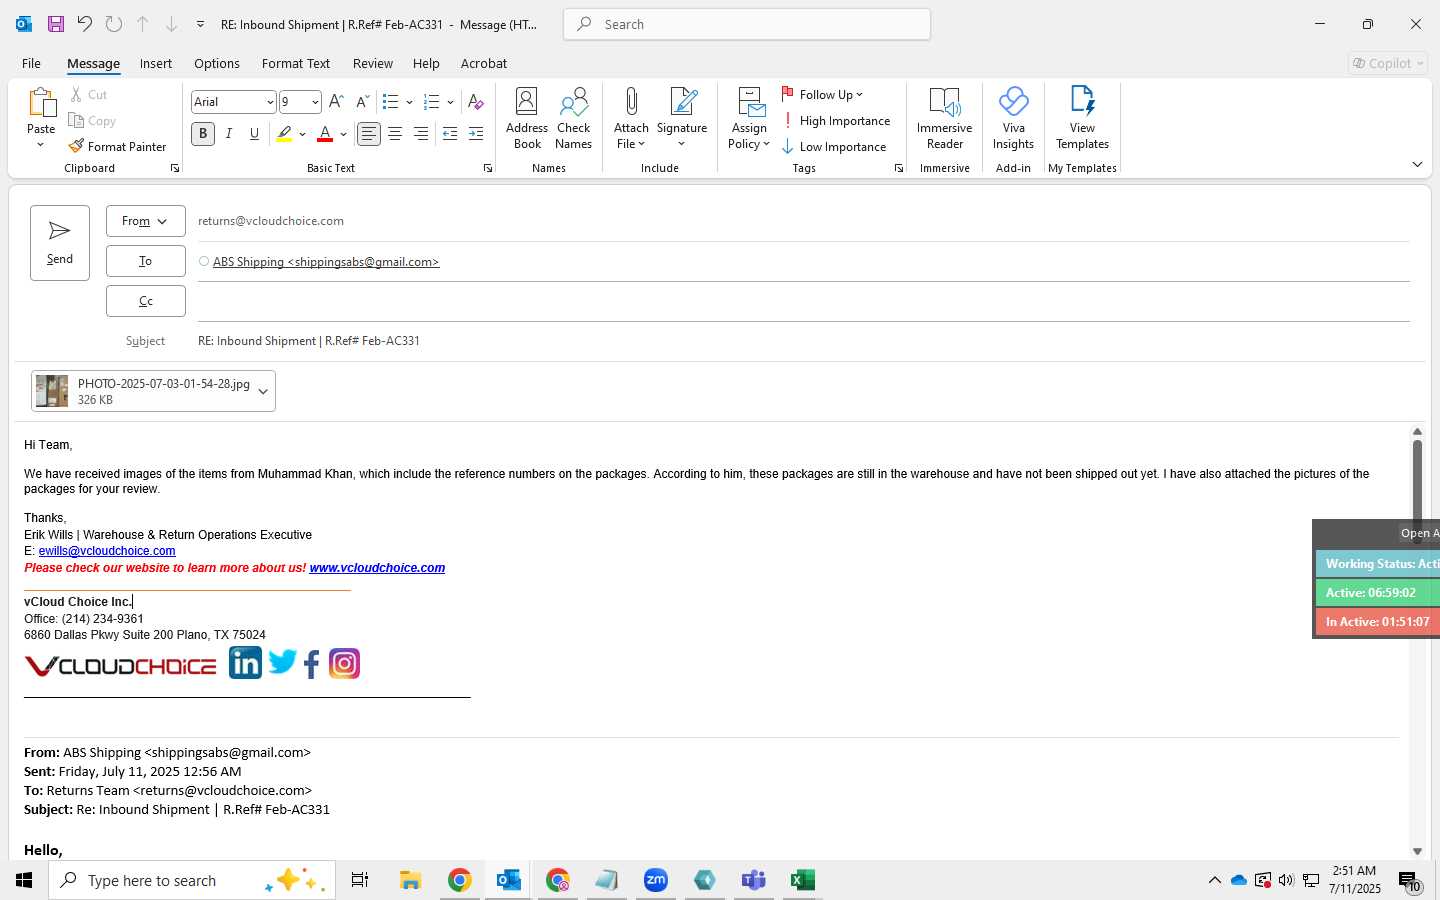Decrease indent of paragraph

pos(450,134)
